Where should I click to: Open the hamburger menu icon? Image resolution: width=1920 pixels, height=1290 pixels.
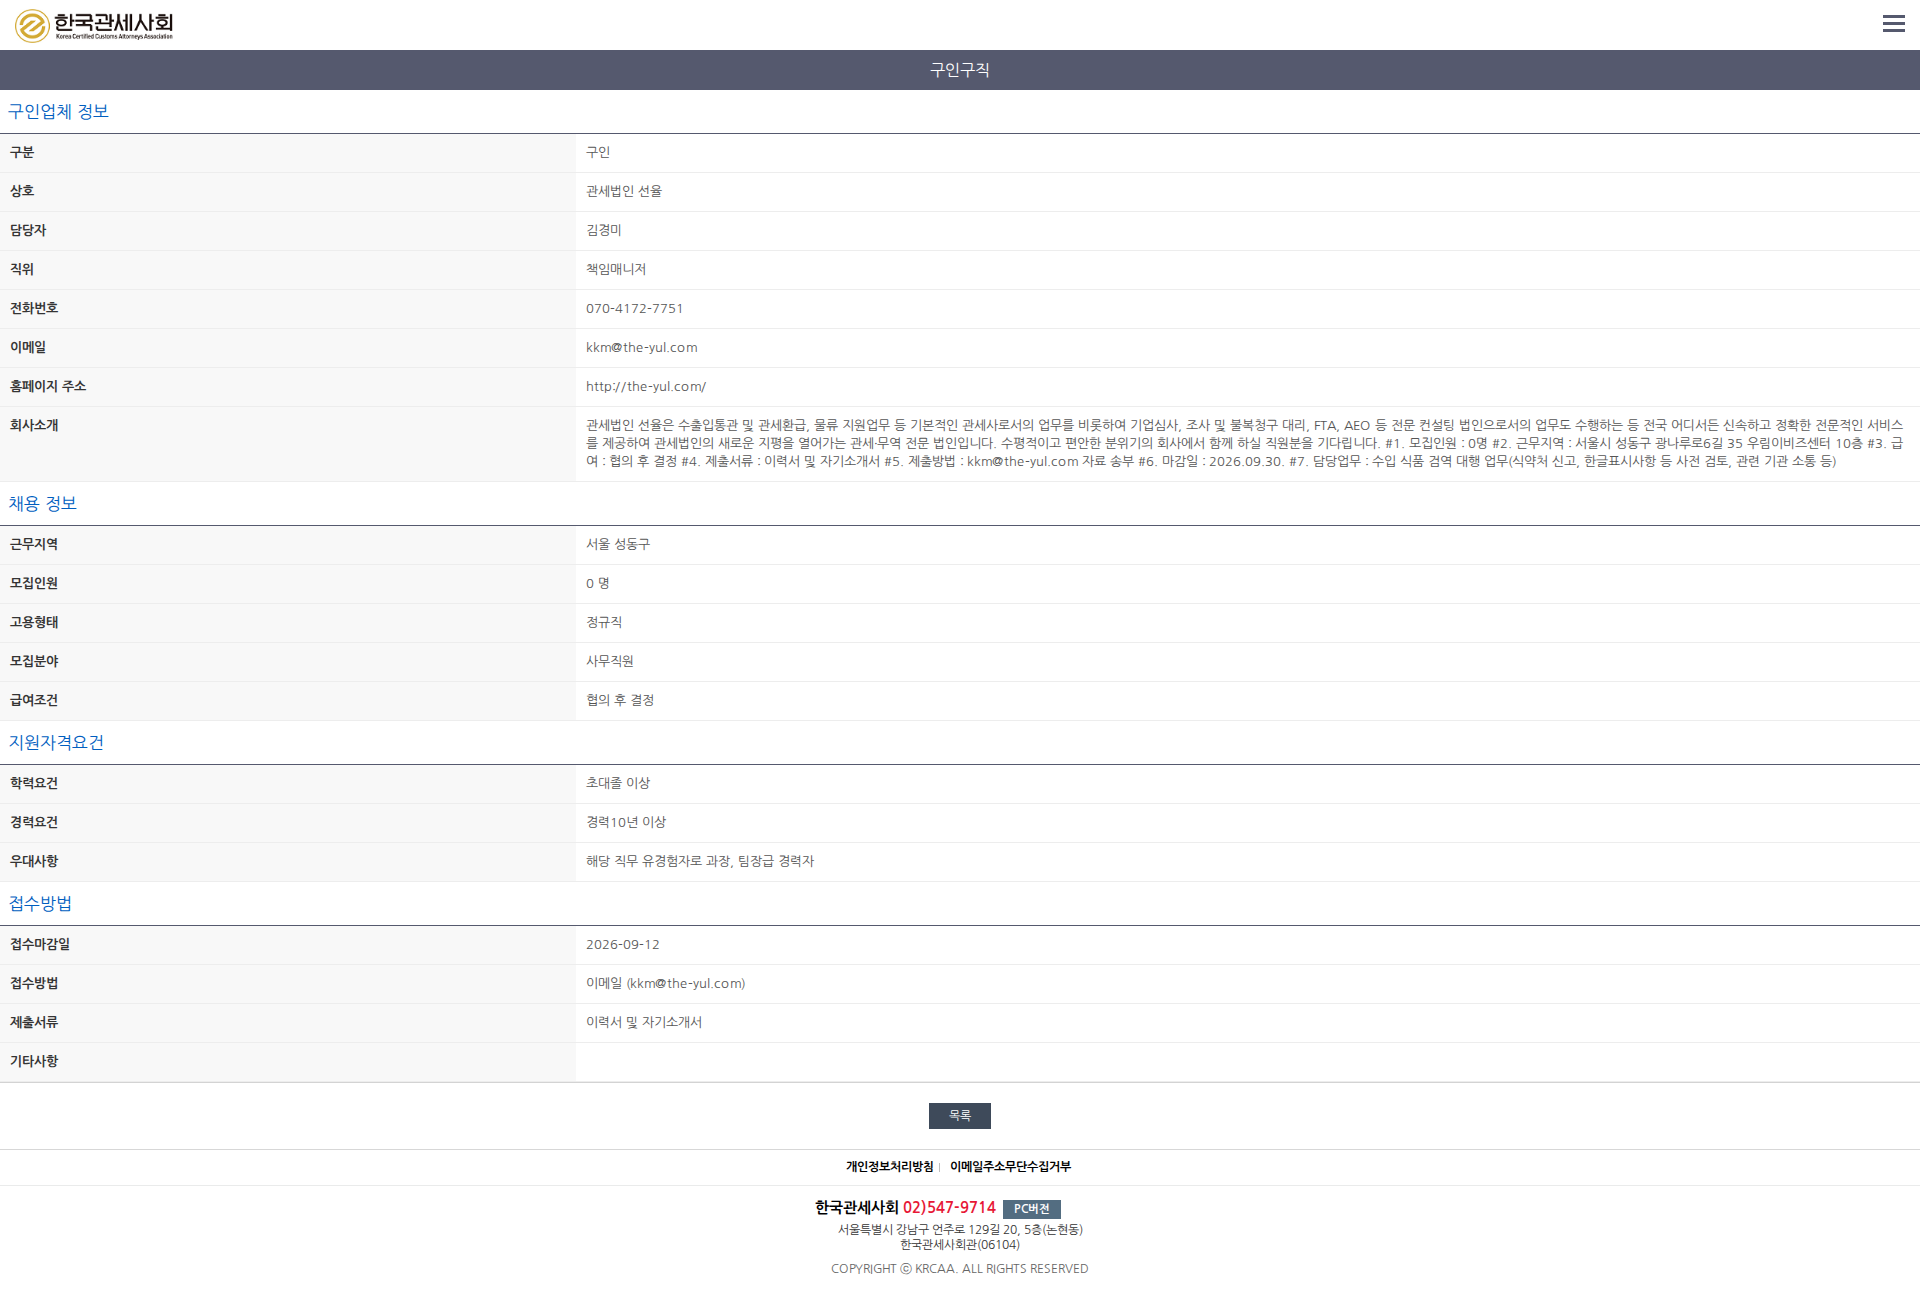click(x=1893, y=24)
